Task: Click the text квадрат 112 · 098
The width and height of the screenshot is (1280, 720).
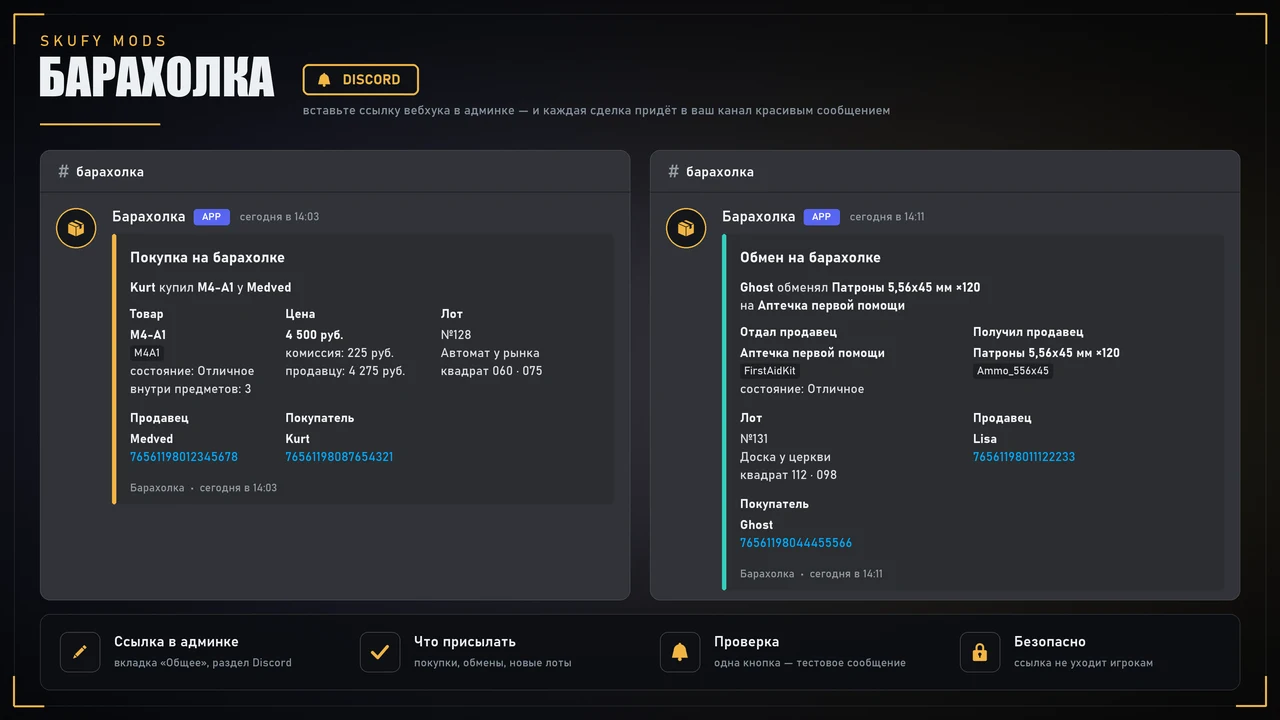Action: [x=788, y=475]
